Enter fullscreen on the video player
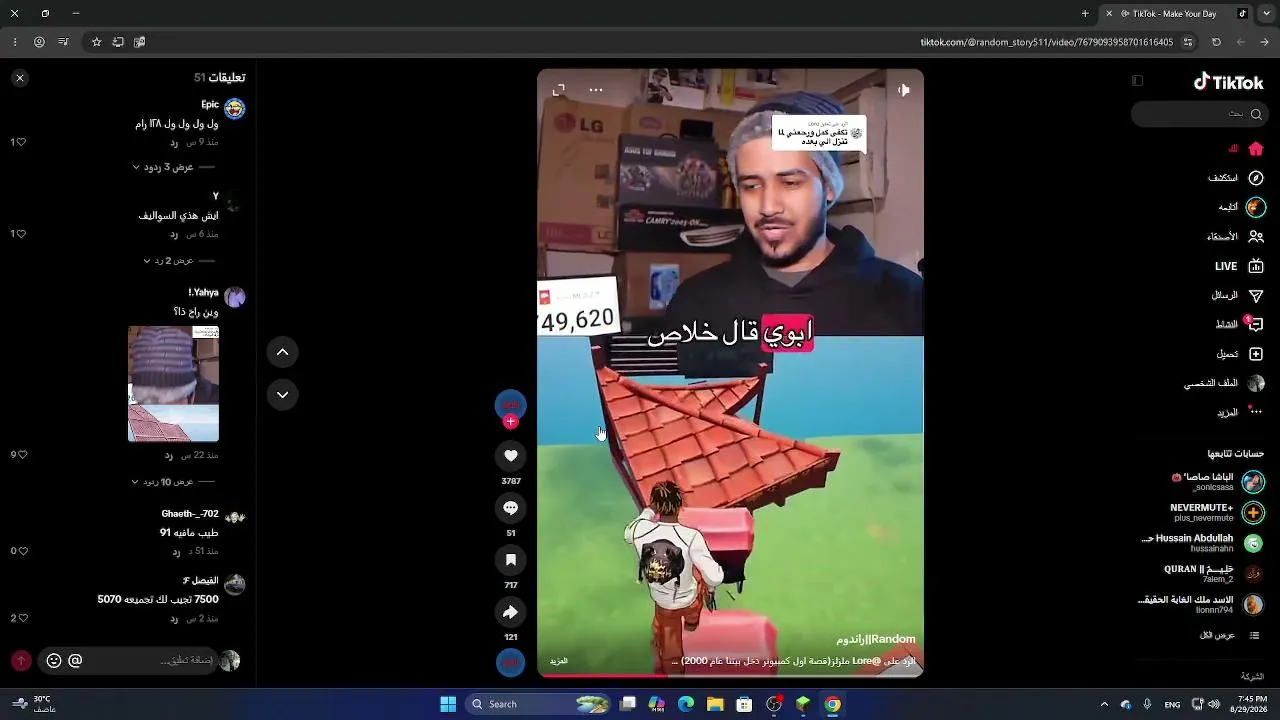This screenshot has width=1280, height=720. pos(559,90)
